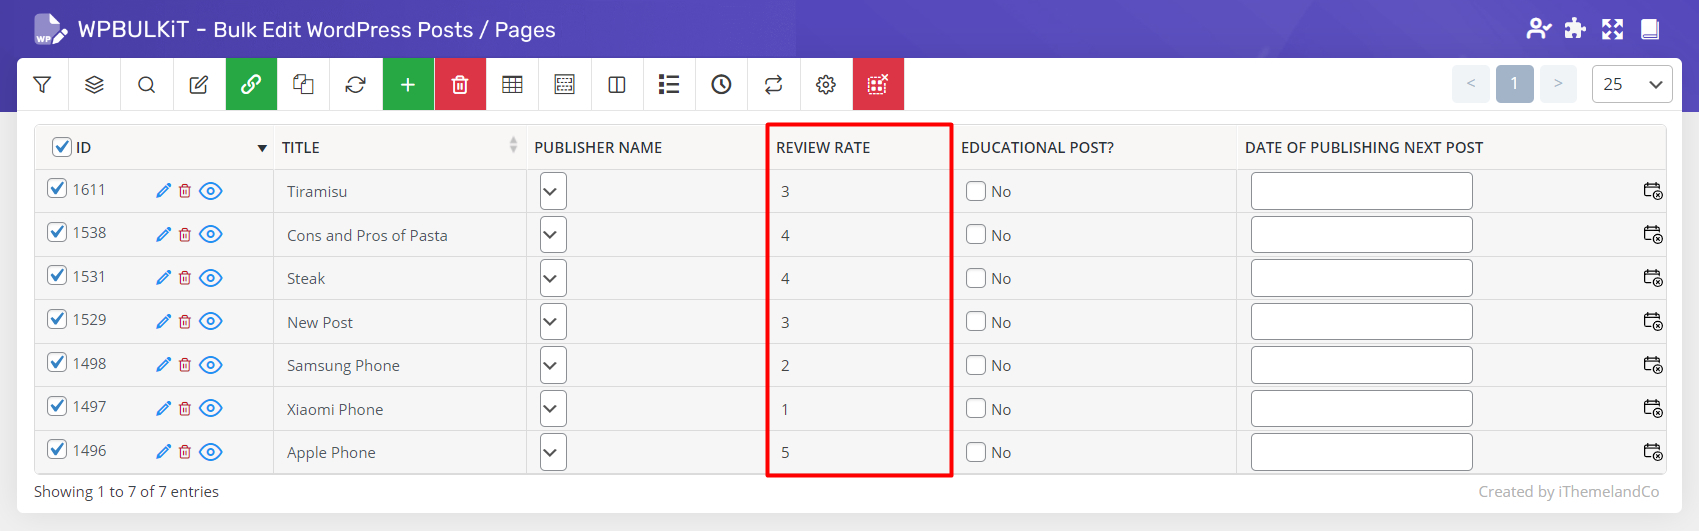
Task: Uncheck the select-all checkbox beside ID
Action: (x=62, y=147)
